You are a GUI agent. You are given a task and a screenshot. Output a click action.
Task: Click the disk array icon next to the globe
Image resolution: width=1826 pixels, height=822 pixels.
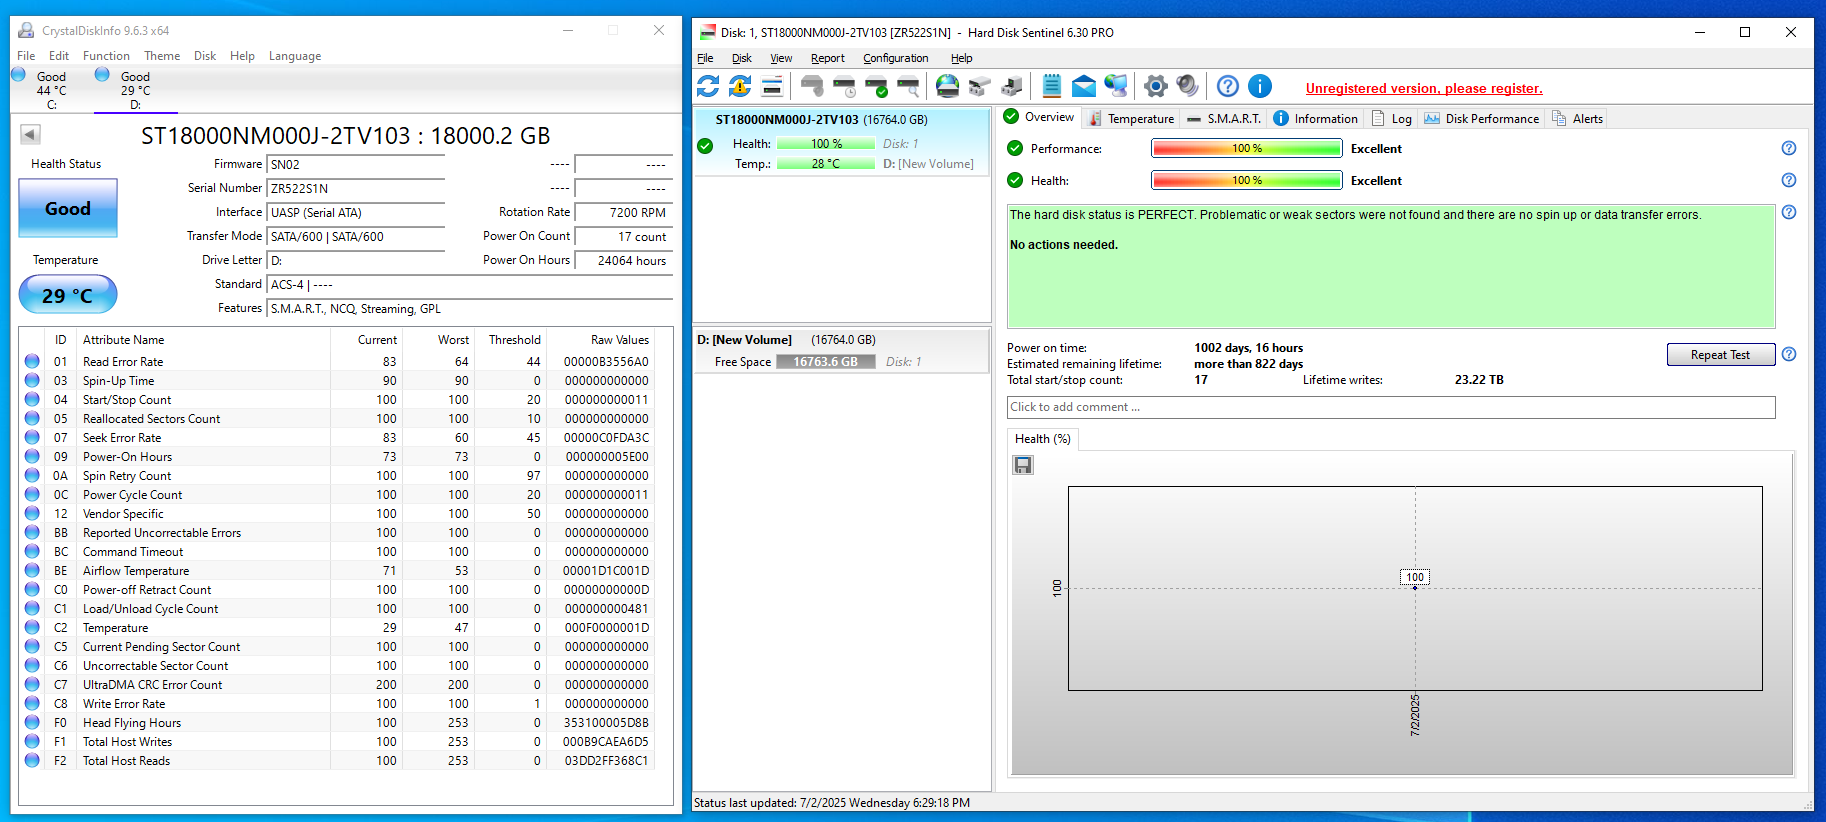(x=979, y=86)
